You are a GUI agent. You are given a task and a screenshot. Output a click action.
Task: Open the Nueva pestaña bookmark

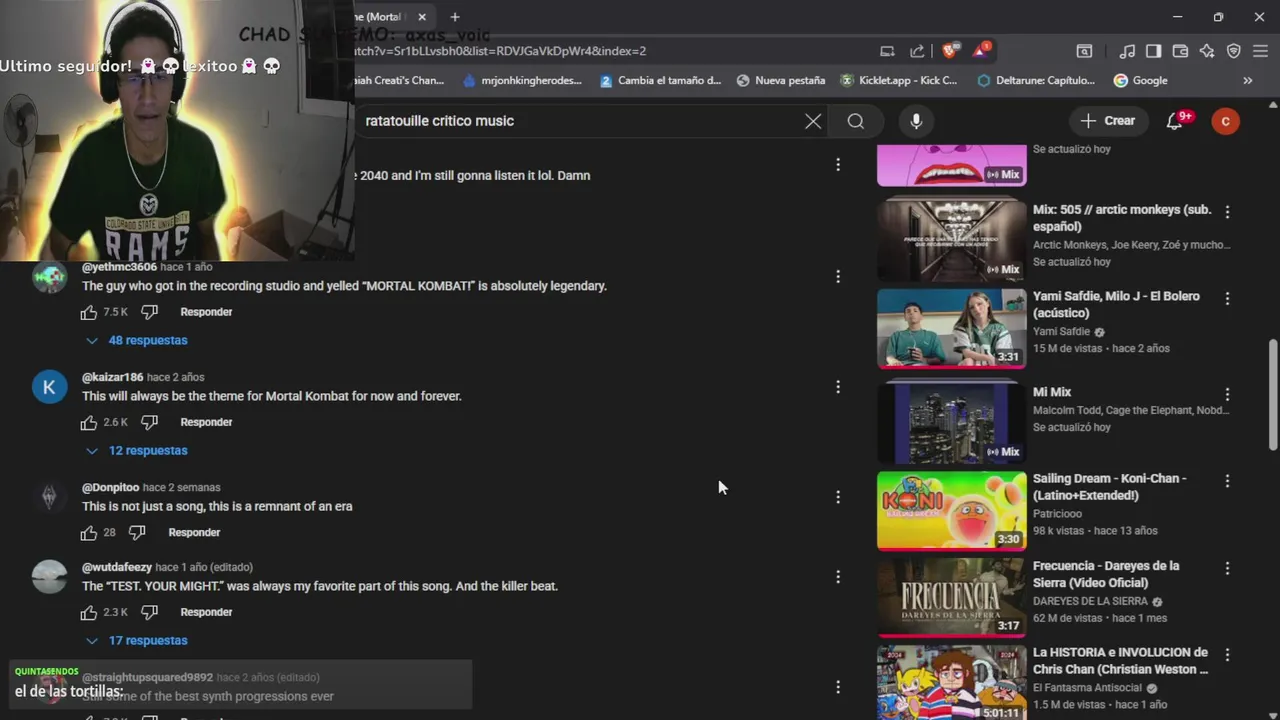click(780, 80)
